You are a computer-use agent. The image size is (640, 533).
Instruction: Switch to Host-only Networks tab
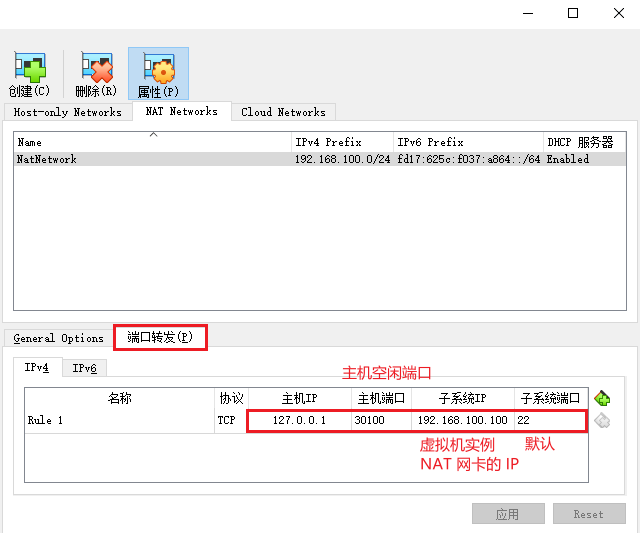[68, 112]
